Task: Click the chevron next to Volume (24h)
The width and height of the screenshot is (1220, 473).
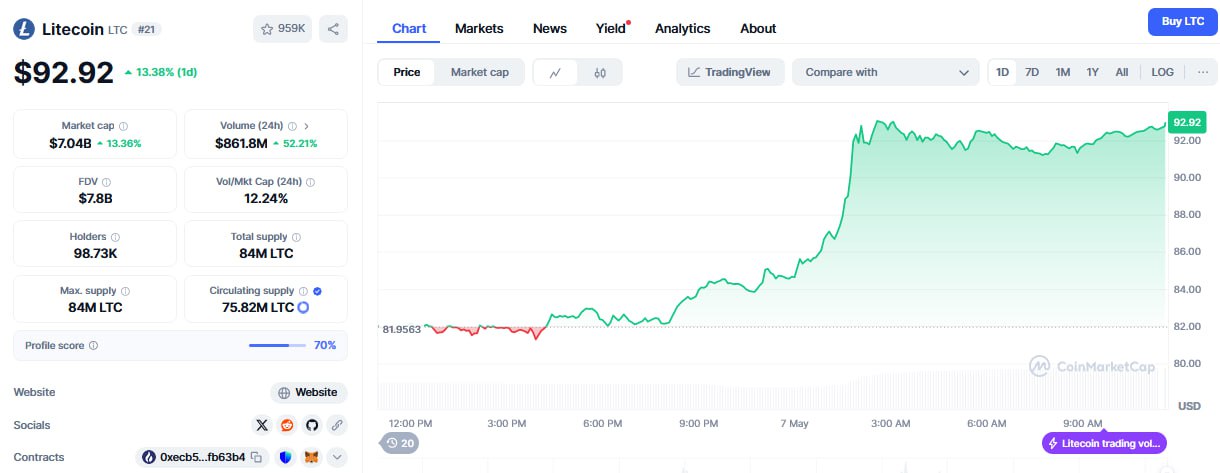Action: pyautogui.click(x=306, y=126)
